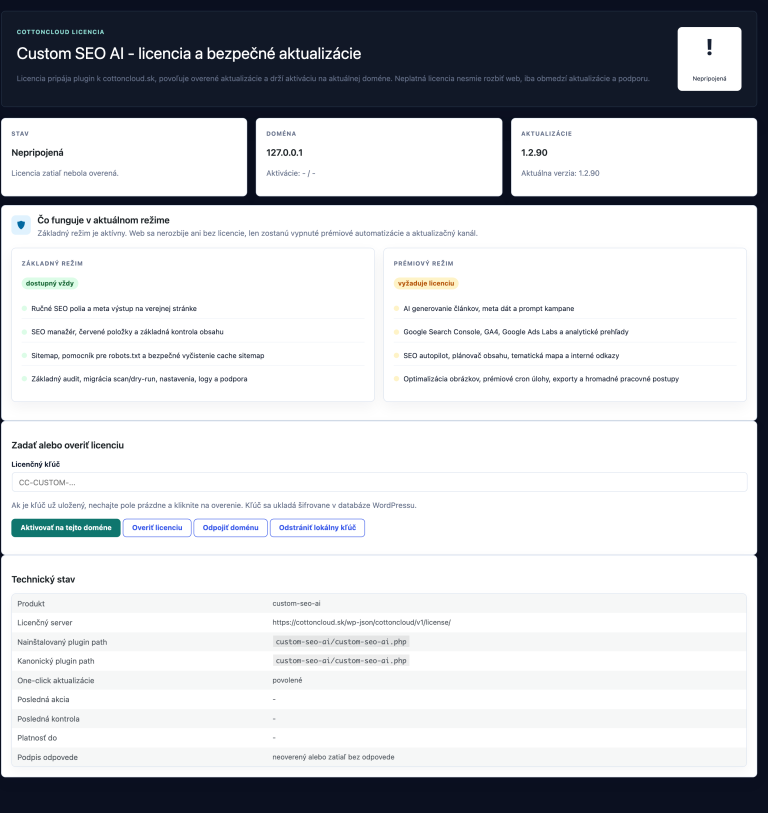Select the 'vyžaduje licenciu' yellow badge

tap(426, 284)
